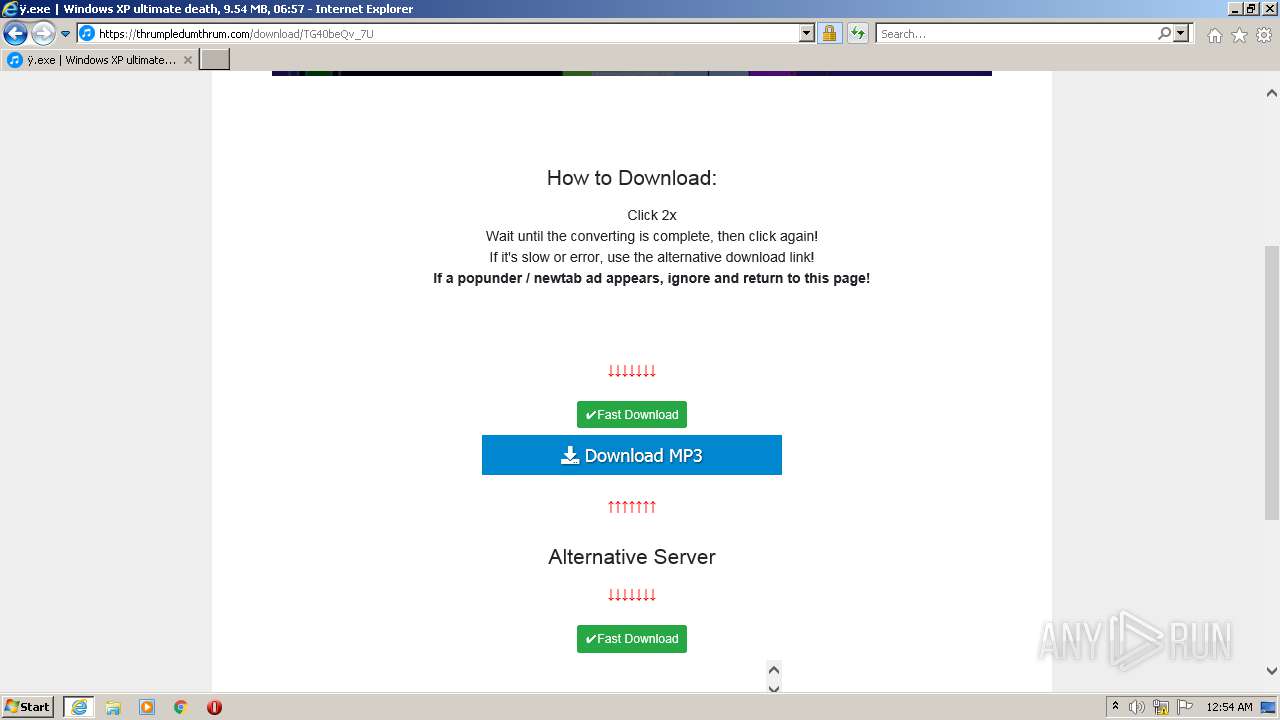
Task: Go back using the browser Back arrow
Action: click(15, 34)
